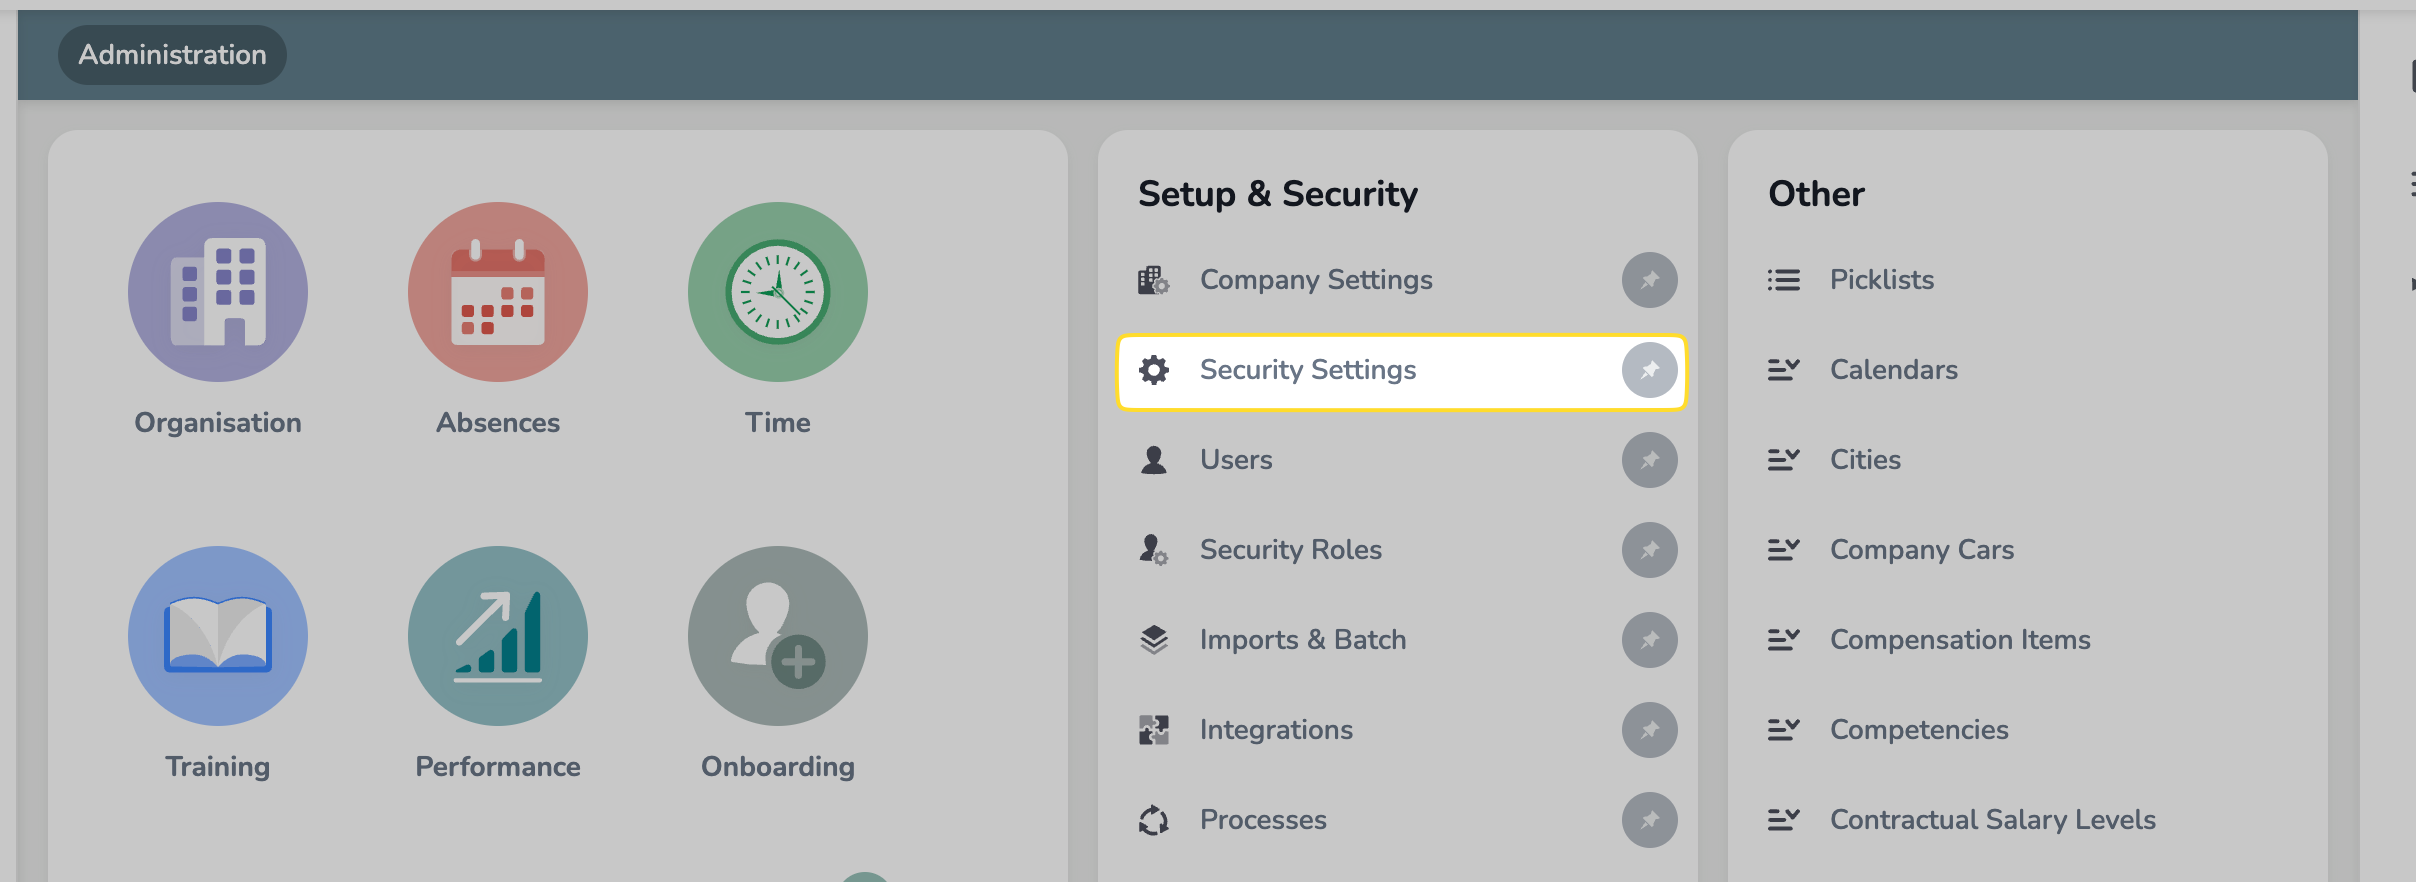
Task: Open Contractual Salary Levels
Action: click(1992, 820)
